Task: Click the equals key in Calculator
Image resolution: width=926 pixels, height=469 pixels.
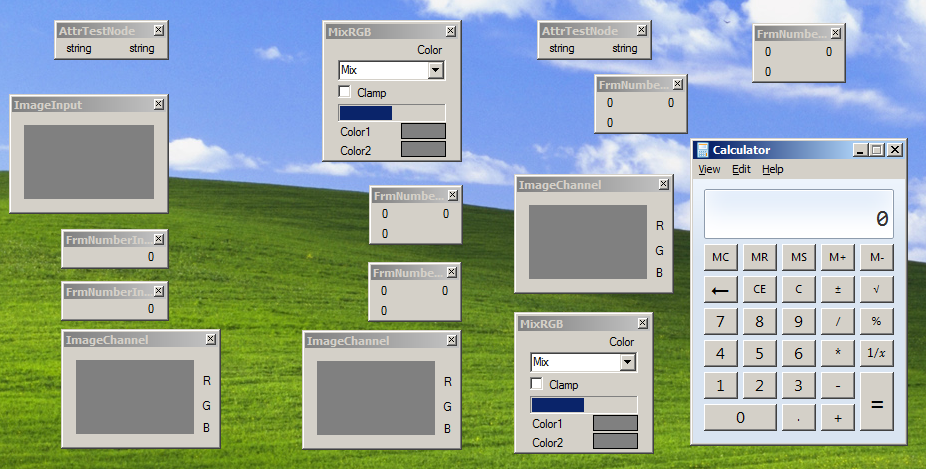Action: [876, 402]
